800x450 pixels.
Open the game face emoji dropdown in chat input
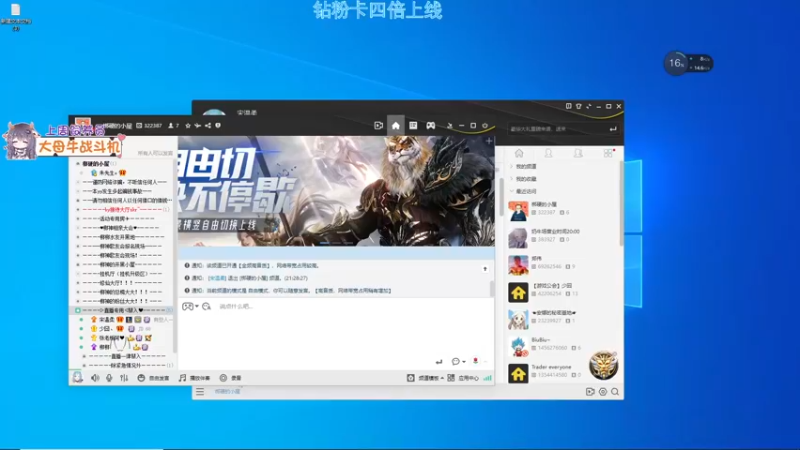coord(190,306)
